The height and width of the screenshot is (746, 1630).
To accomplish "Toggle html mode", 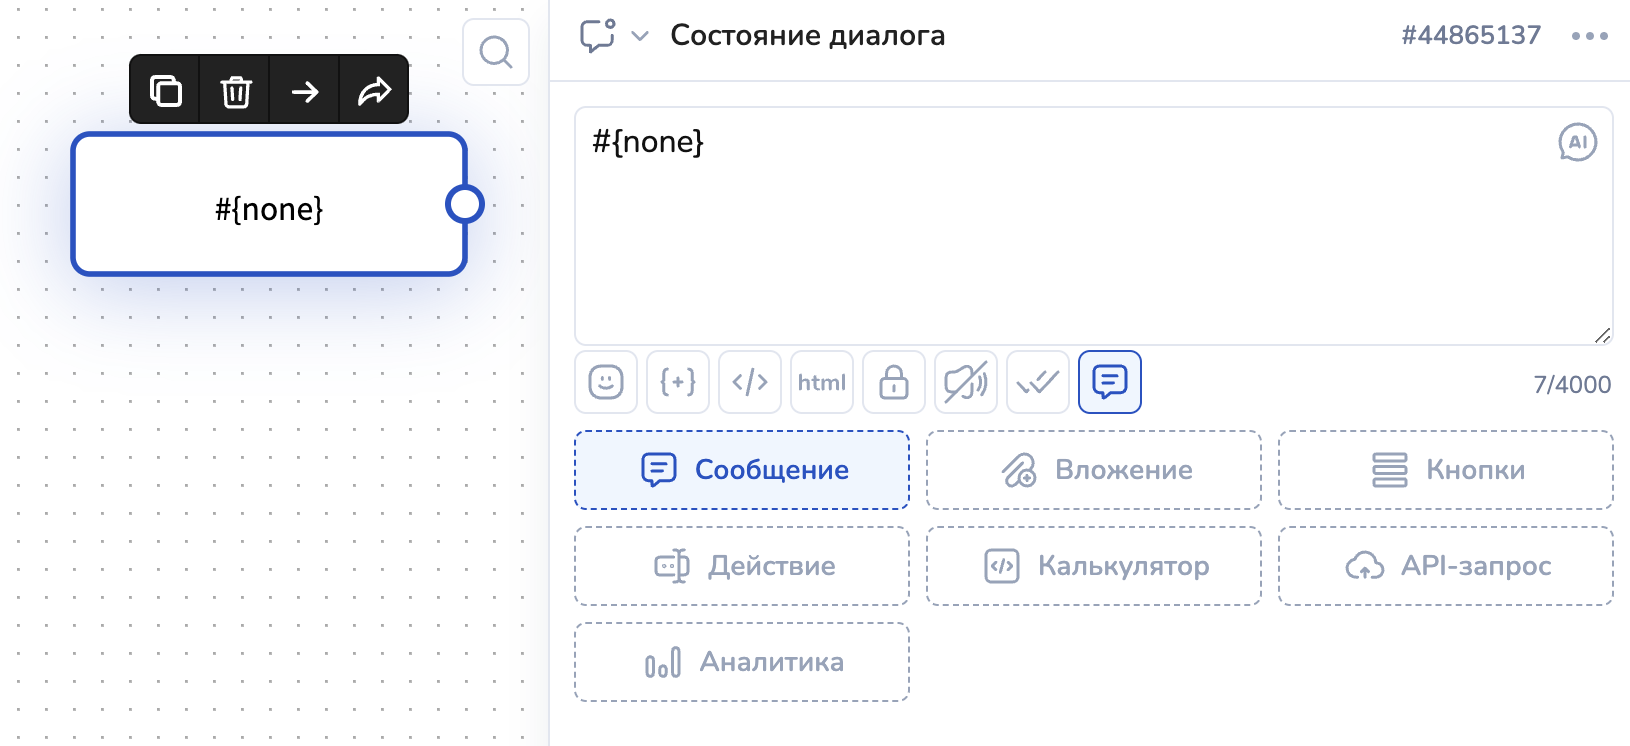I will point(822,382).
